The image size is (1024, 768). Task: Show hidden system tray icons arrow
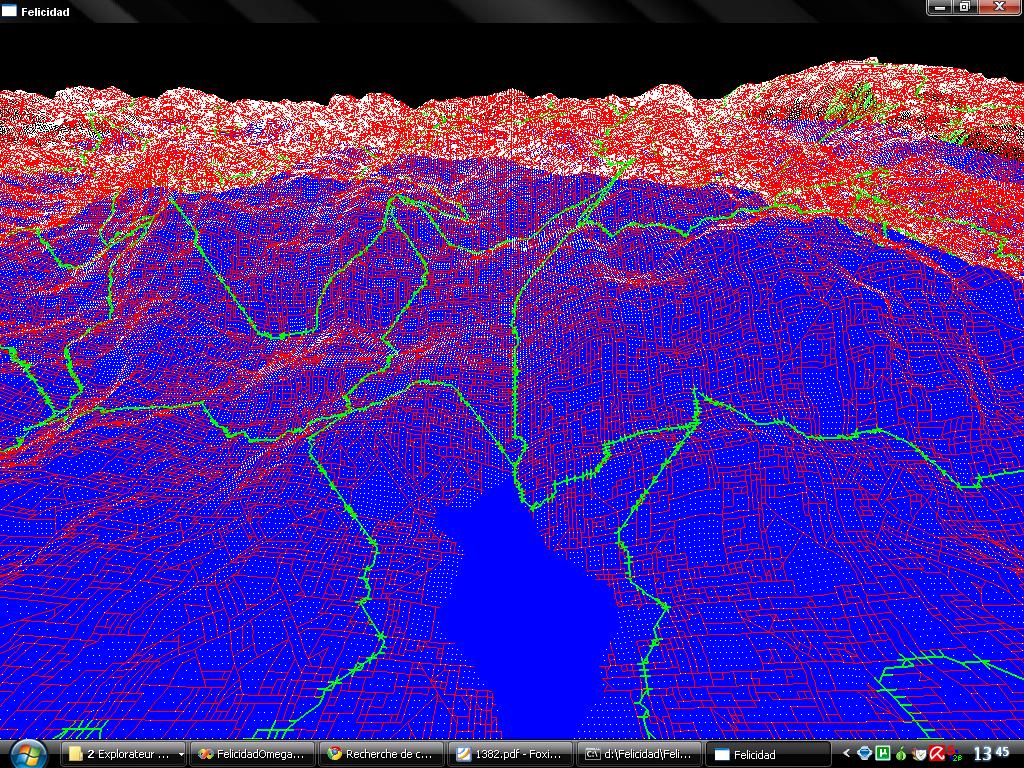pyautogui.click(x=848, y=753)
